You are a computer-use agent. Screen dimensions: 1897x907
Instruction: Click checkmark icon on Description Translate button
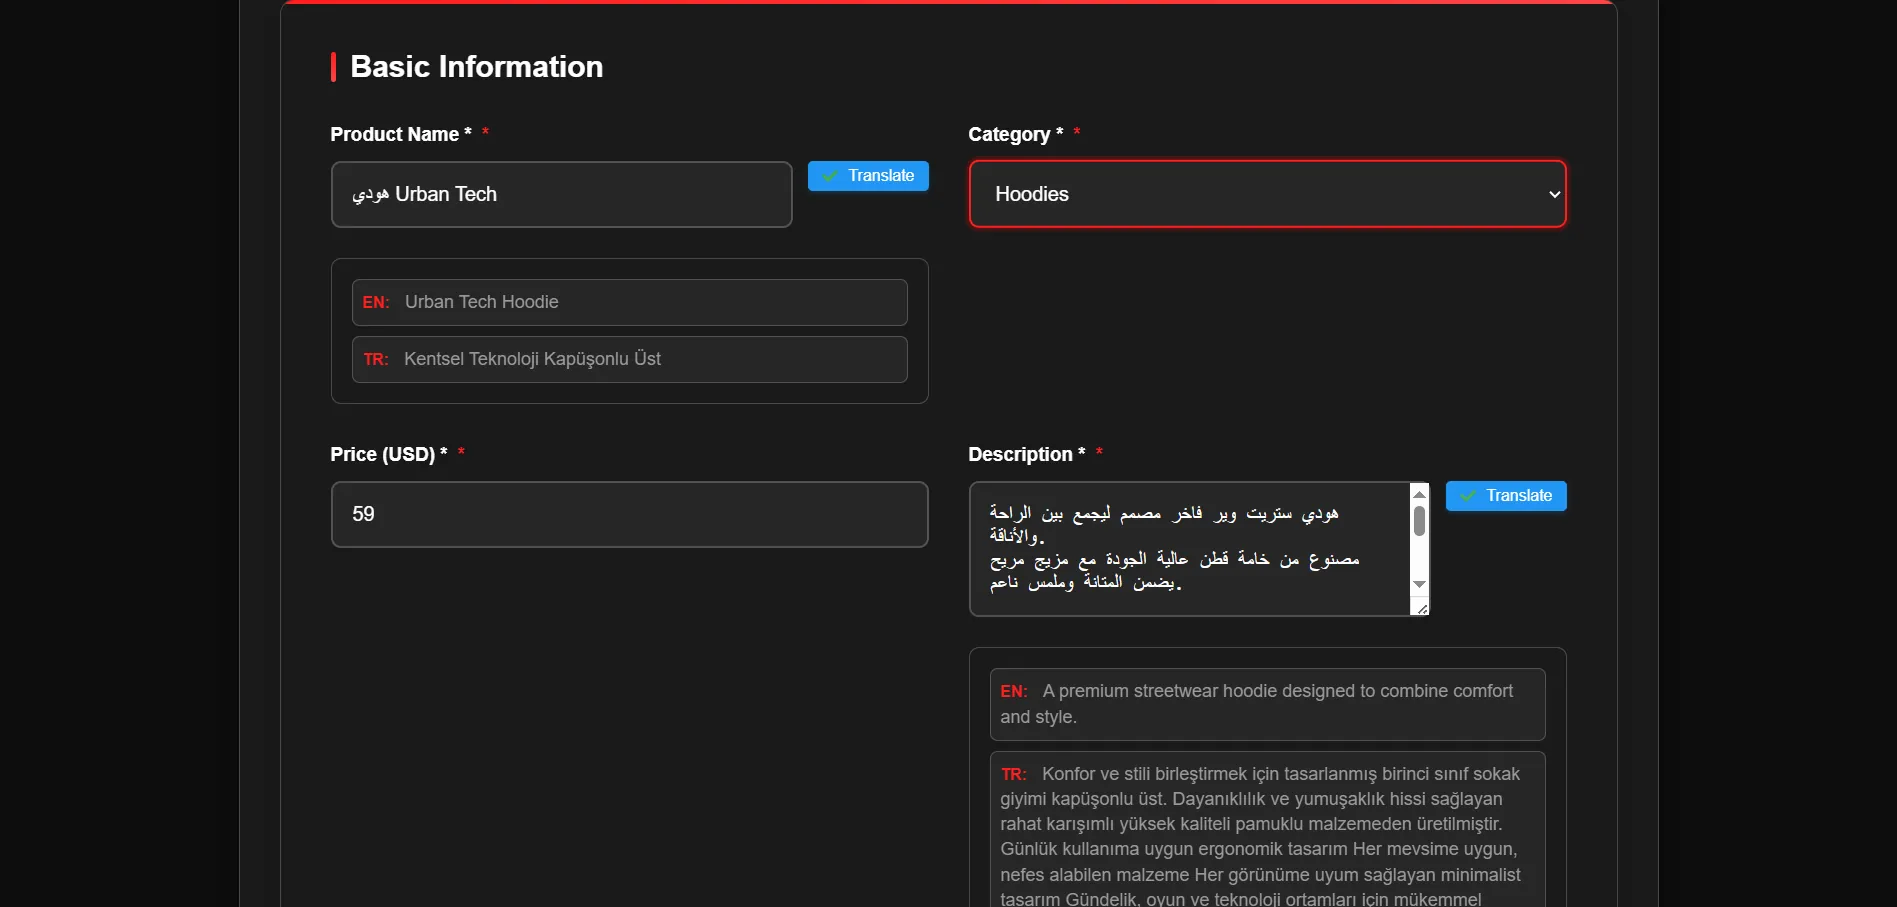click(1468, 496)
